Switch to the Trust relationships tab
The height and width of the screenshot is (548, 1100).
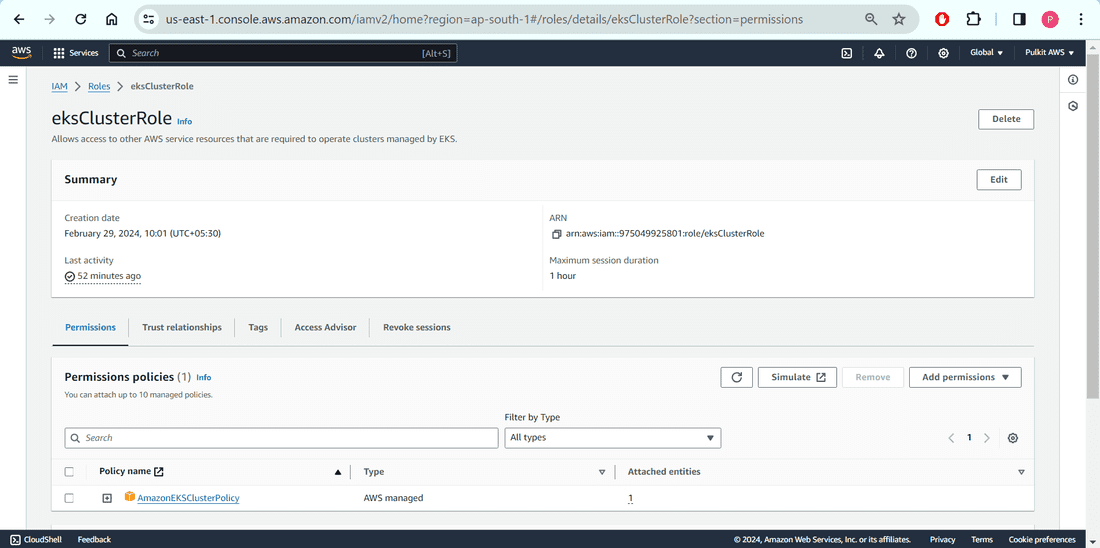(182, 327)
